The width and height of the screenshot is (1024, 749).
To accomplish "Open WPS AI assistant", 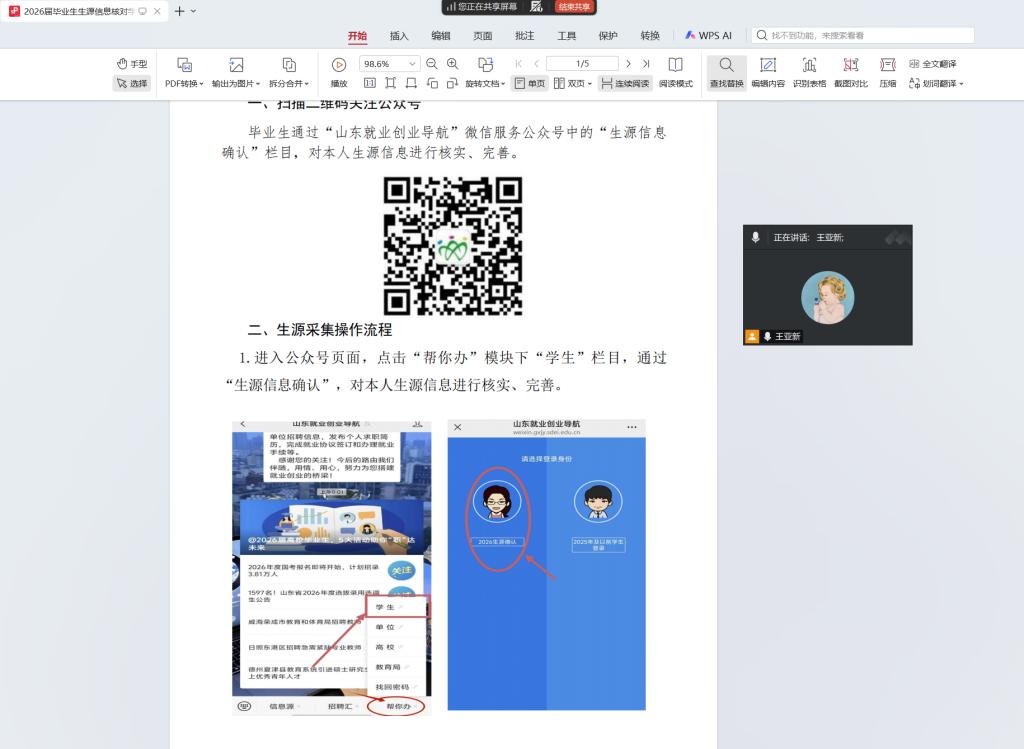I will tap(709, 35).
